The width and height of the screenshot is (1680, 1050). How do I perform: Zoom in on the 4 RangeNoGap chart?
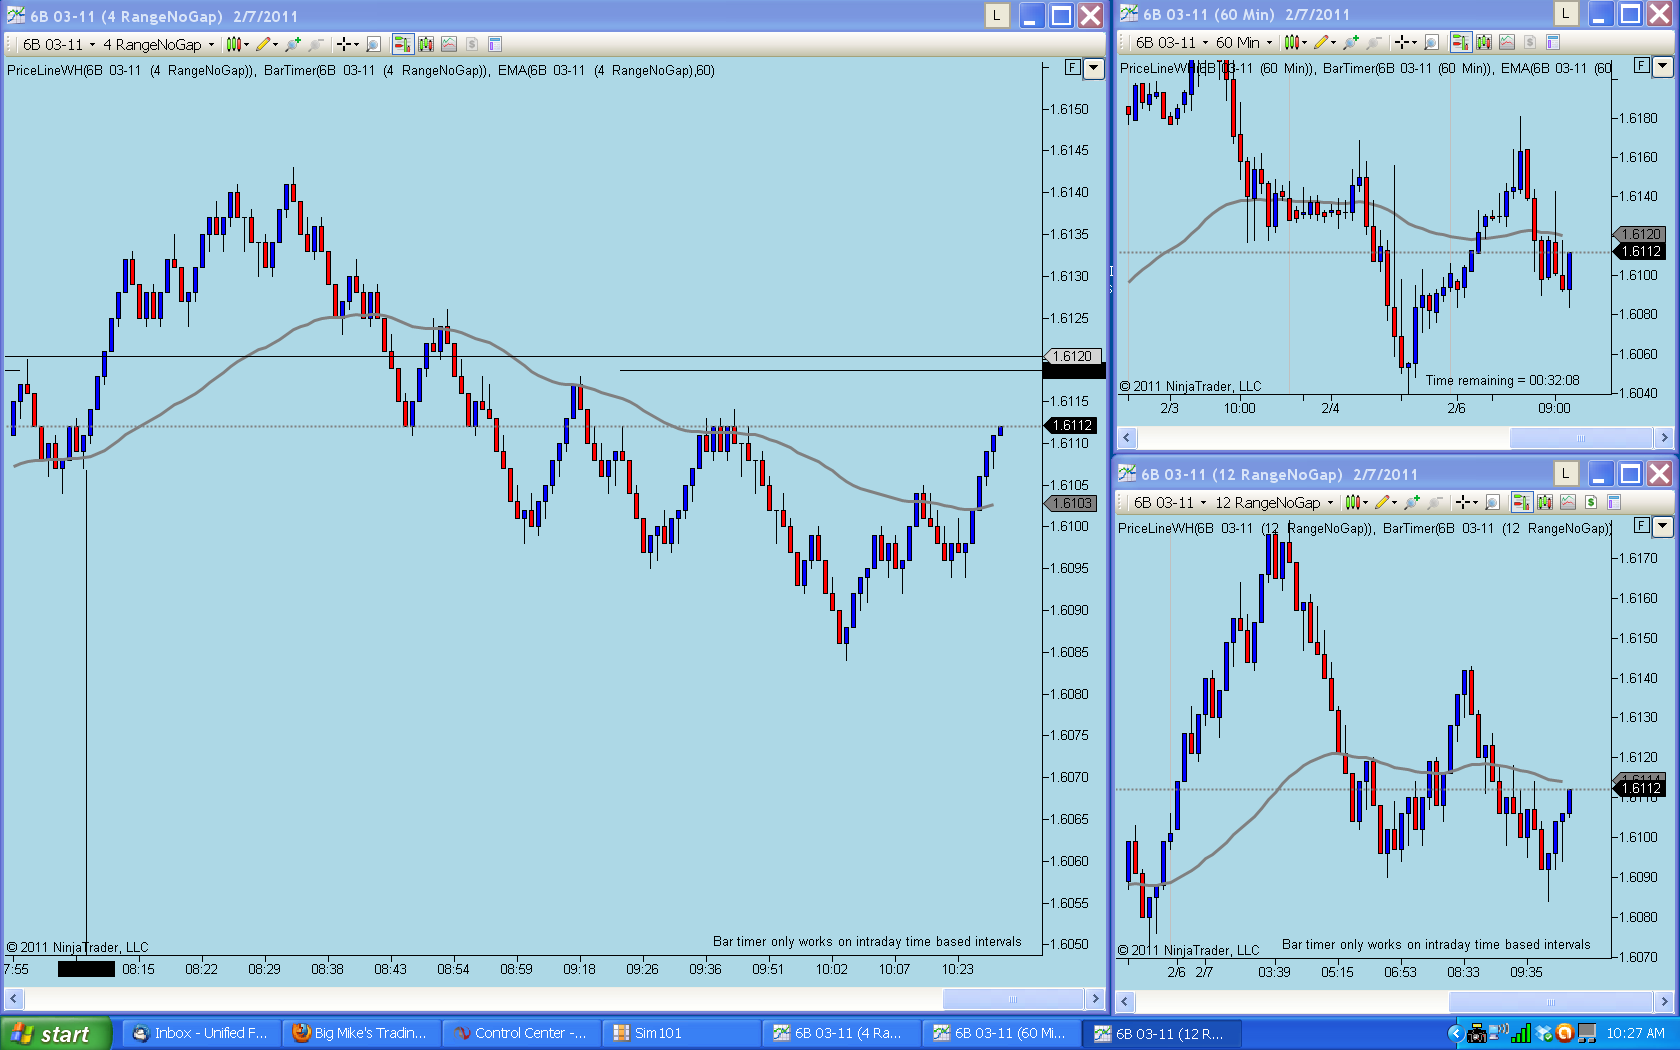(x=293, y=44)
